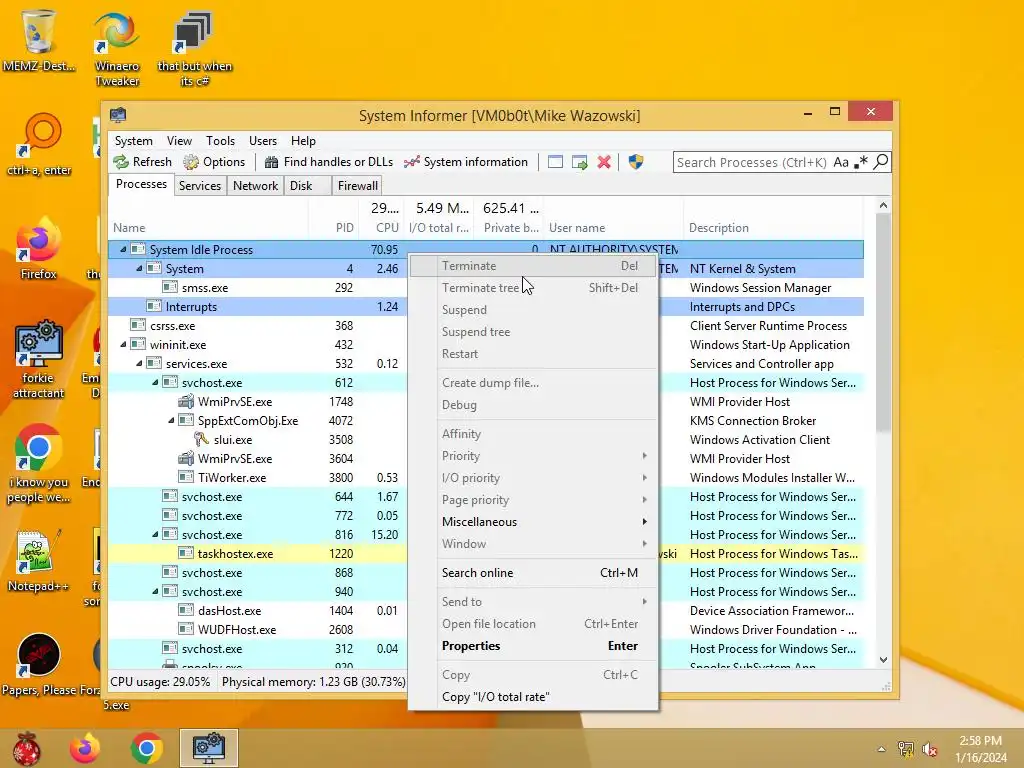The height and width of the screenshot is (768, 1024).
Task: Open System information graph window
Action: click(x=466, y=162)
